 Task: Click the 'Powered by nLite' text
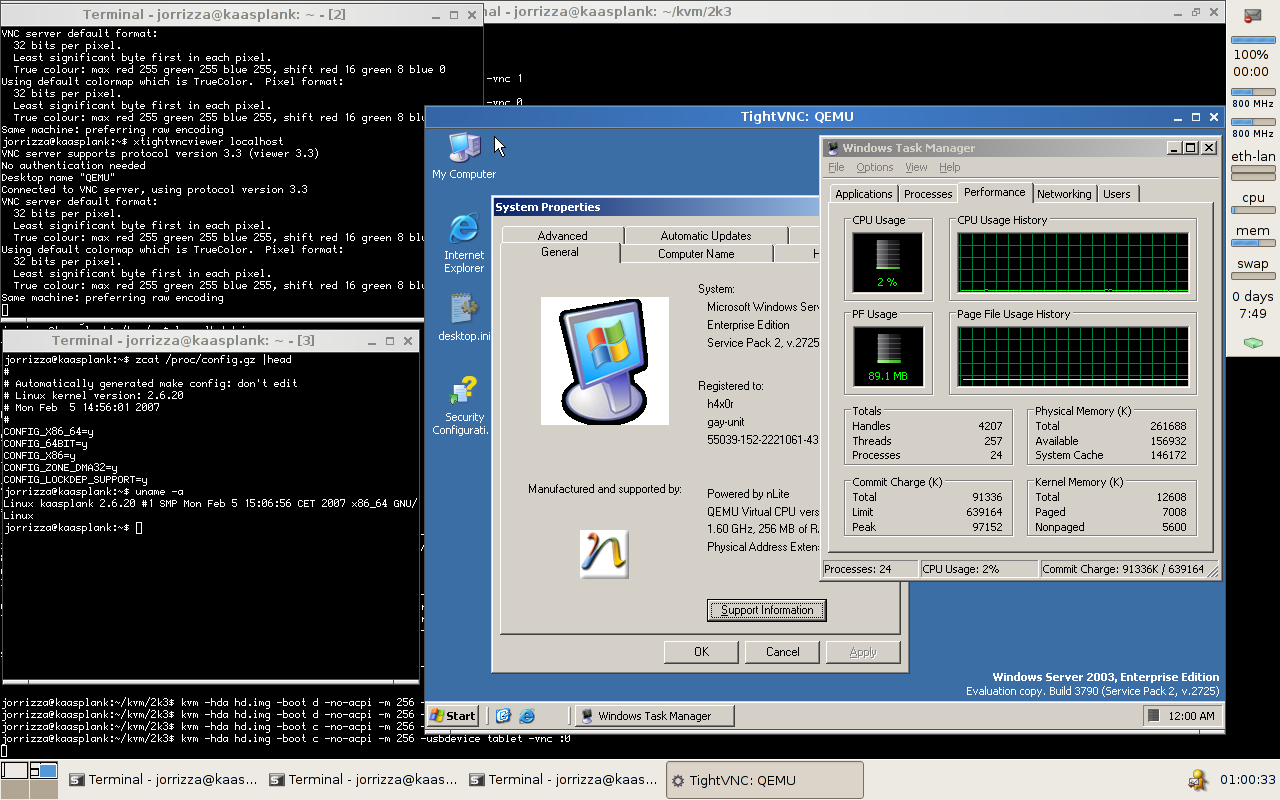tap(749, 494)
